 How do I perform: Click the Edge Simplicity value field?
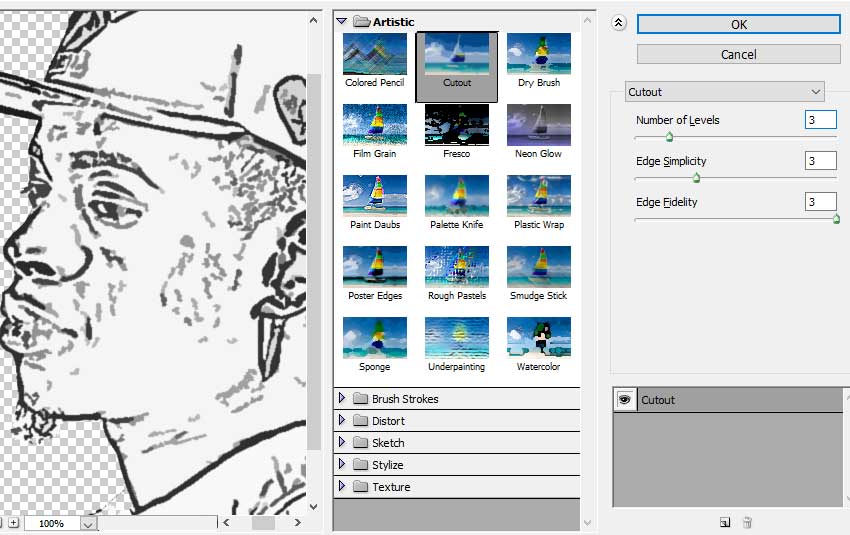point(820,160)
